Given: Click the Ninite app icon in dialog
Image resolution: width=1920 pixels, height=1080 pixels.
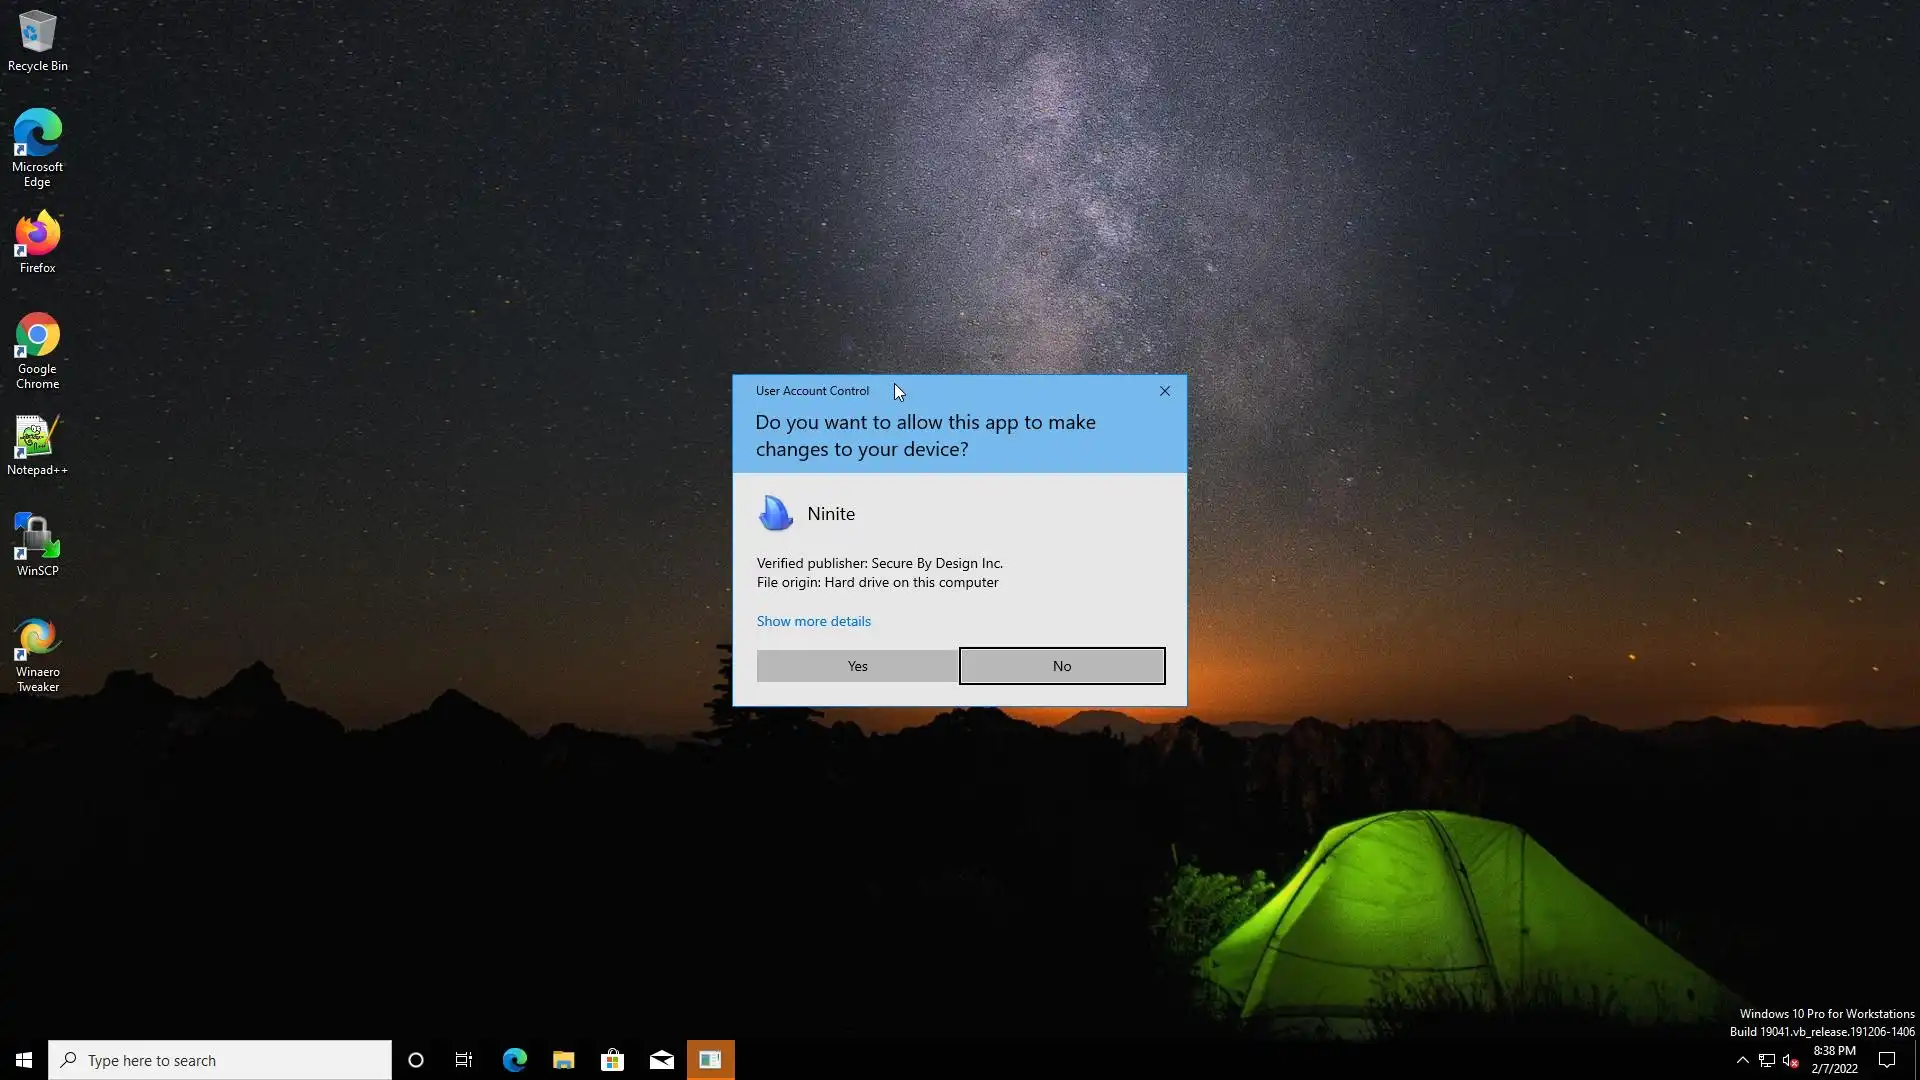Looking at the screenshot, I should pos(775,514).
